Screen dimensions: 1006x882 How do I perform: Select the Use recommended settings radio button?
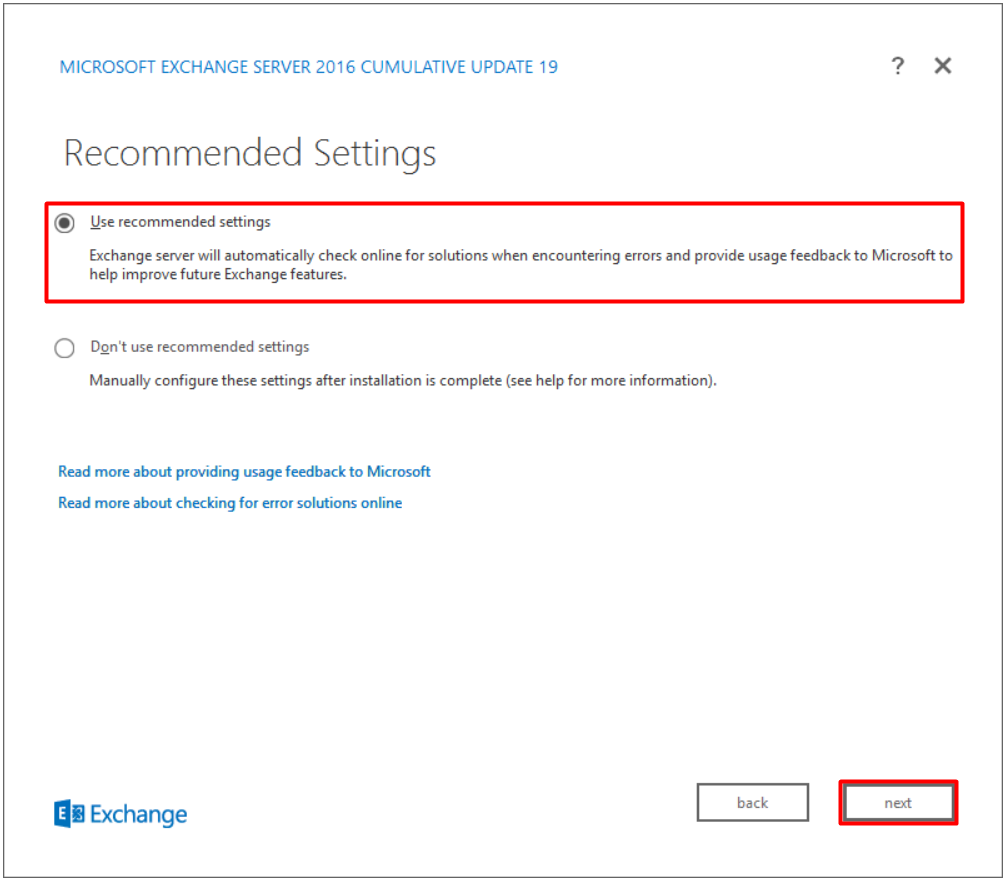pos(64,223)
